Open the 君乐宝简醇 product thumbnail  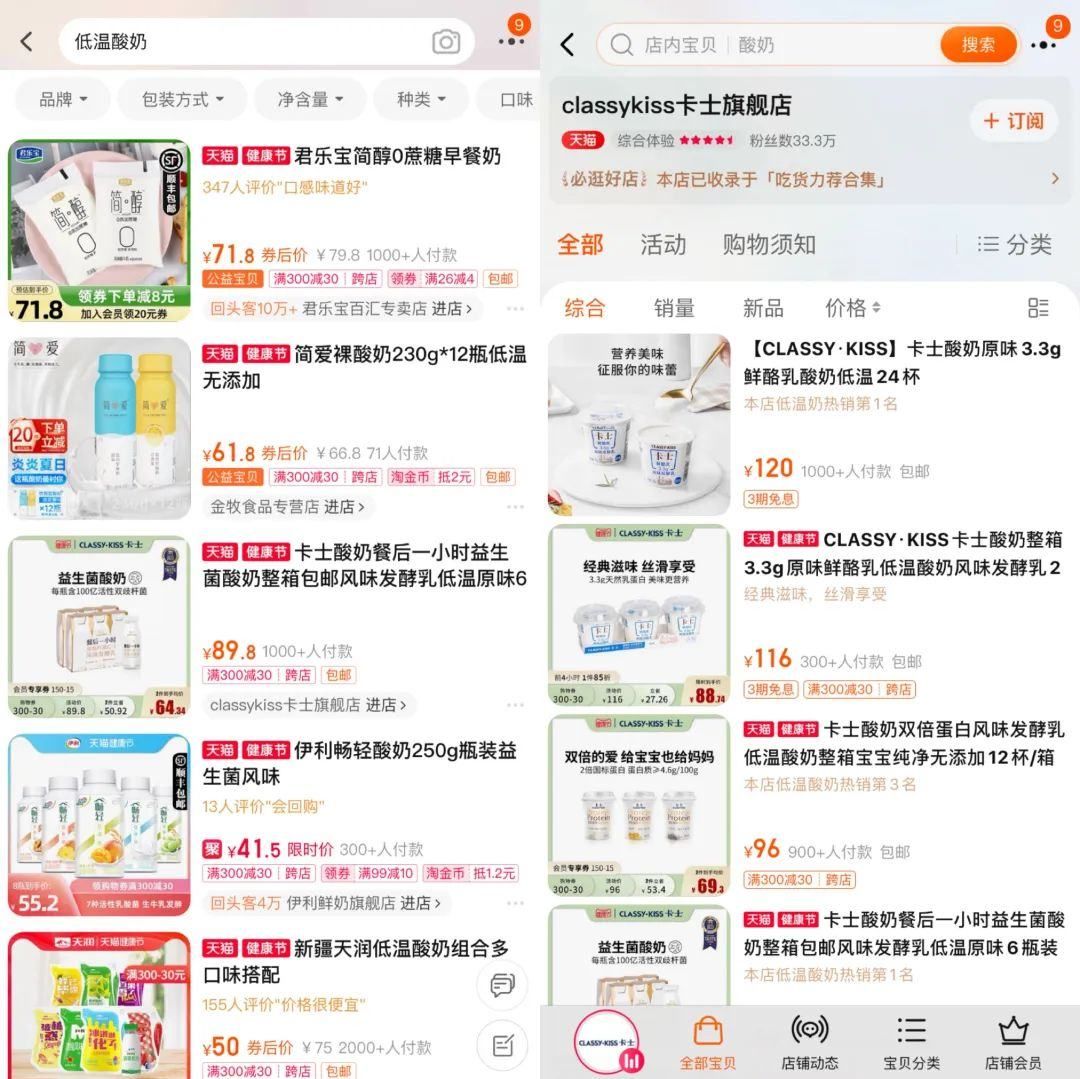click(x=99, y=231)
